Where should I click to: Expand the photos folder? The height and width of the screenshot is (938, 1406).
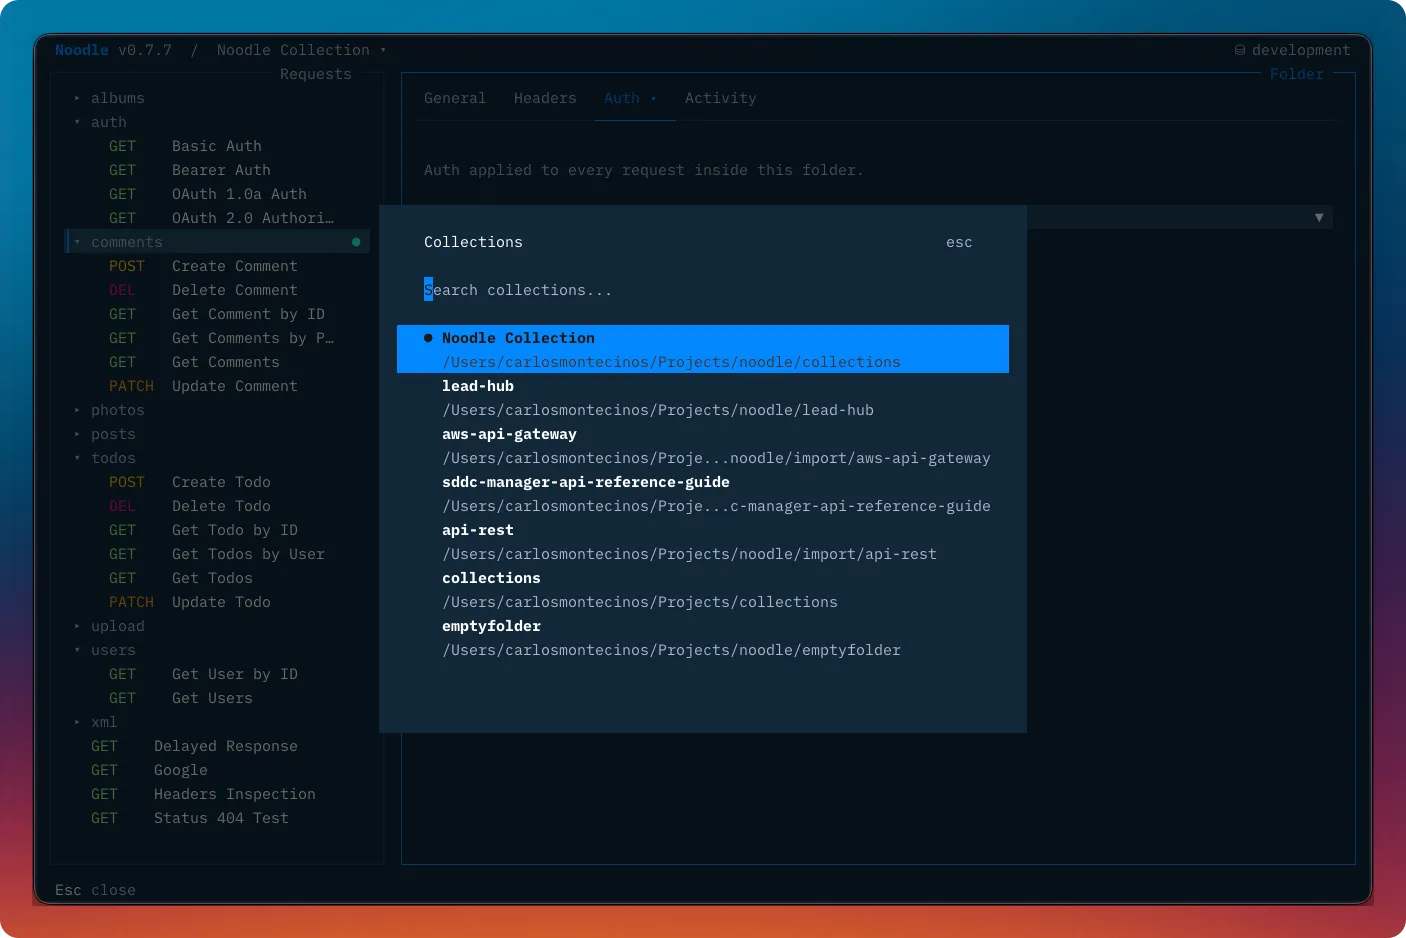(77, 410)
